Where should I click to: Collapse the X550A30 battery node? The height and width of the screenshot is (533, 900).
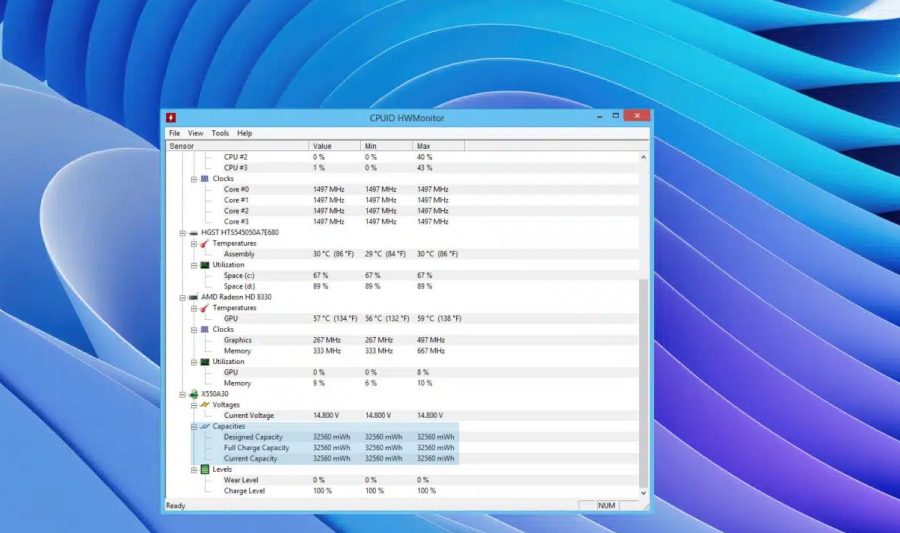coord(183,394)
